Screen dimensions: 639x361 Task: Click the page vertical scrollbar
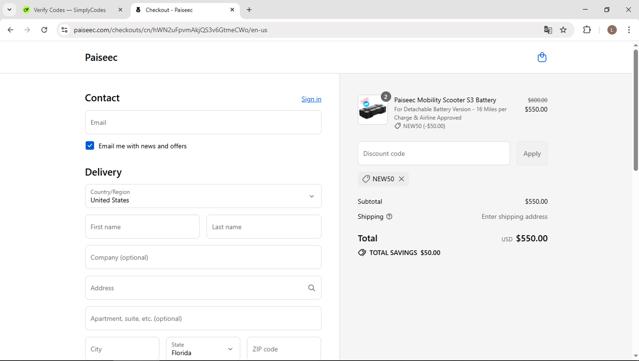(635, 110)
